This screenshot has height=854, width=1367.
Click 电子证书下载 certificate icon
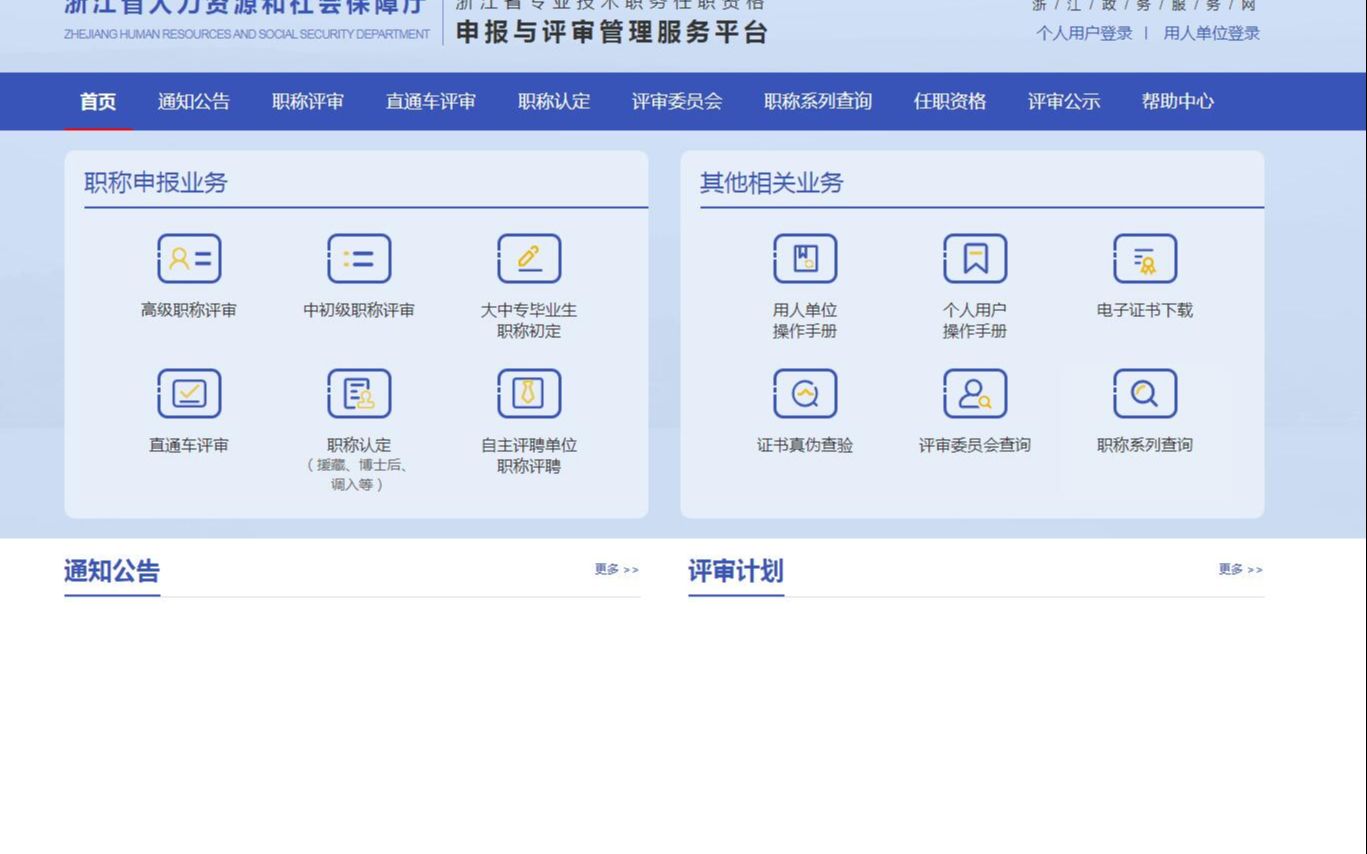[1145, 259]
